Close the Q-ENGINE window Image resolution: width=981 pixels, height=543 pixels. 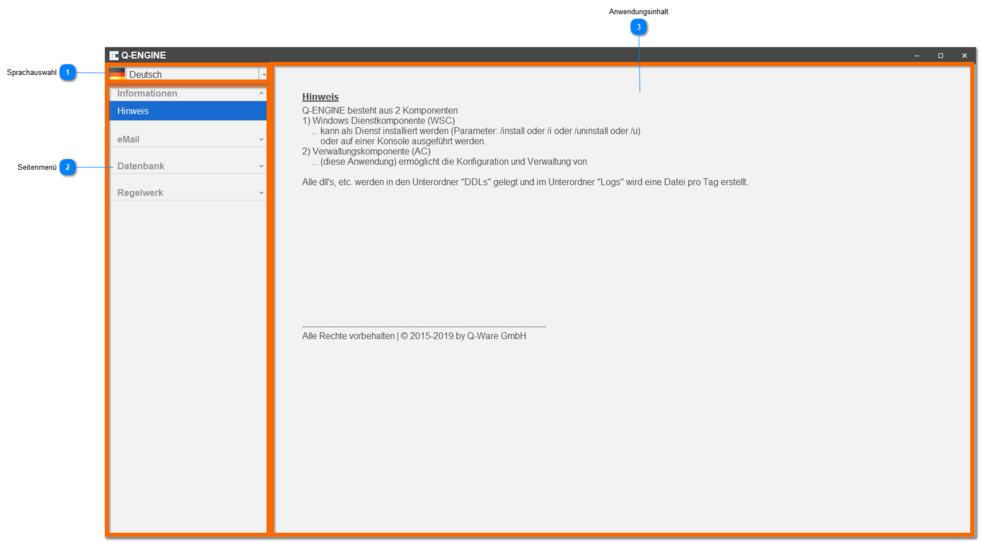point(964,56)
